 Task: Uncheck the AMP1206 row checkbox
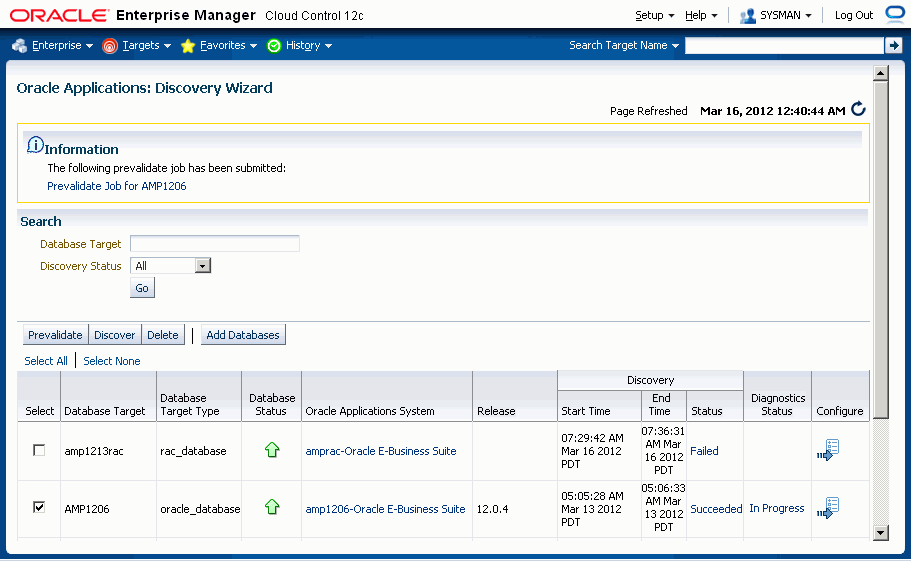[x=39, y=508]
